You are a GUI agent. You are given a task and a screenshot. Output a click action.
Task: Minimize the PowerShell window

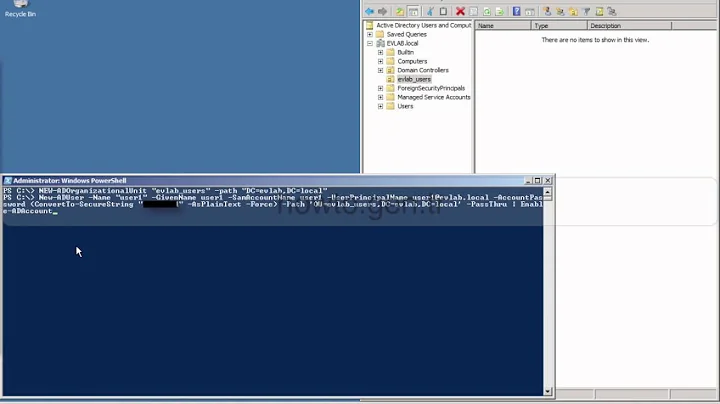(x=528, y=181)
